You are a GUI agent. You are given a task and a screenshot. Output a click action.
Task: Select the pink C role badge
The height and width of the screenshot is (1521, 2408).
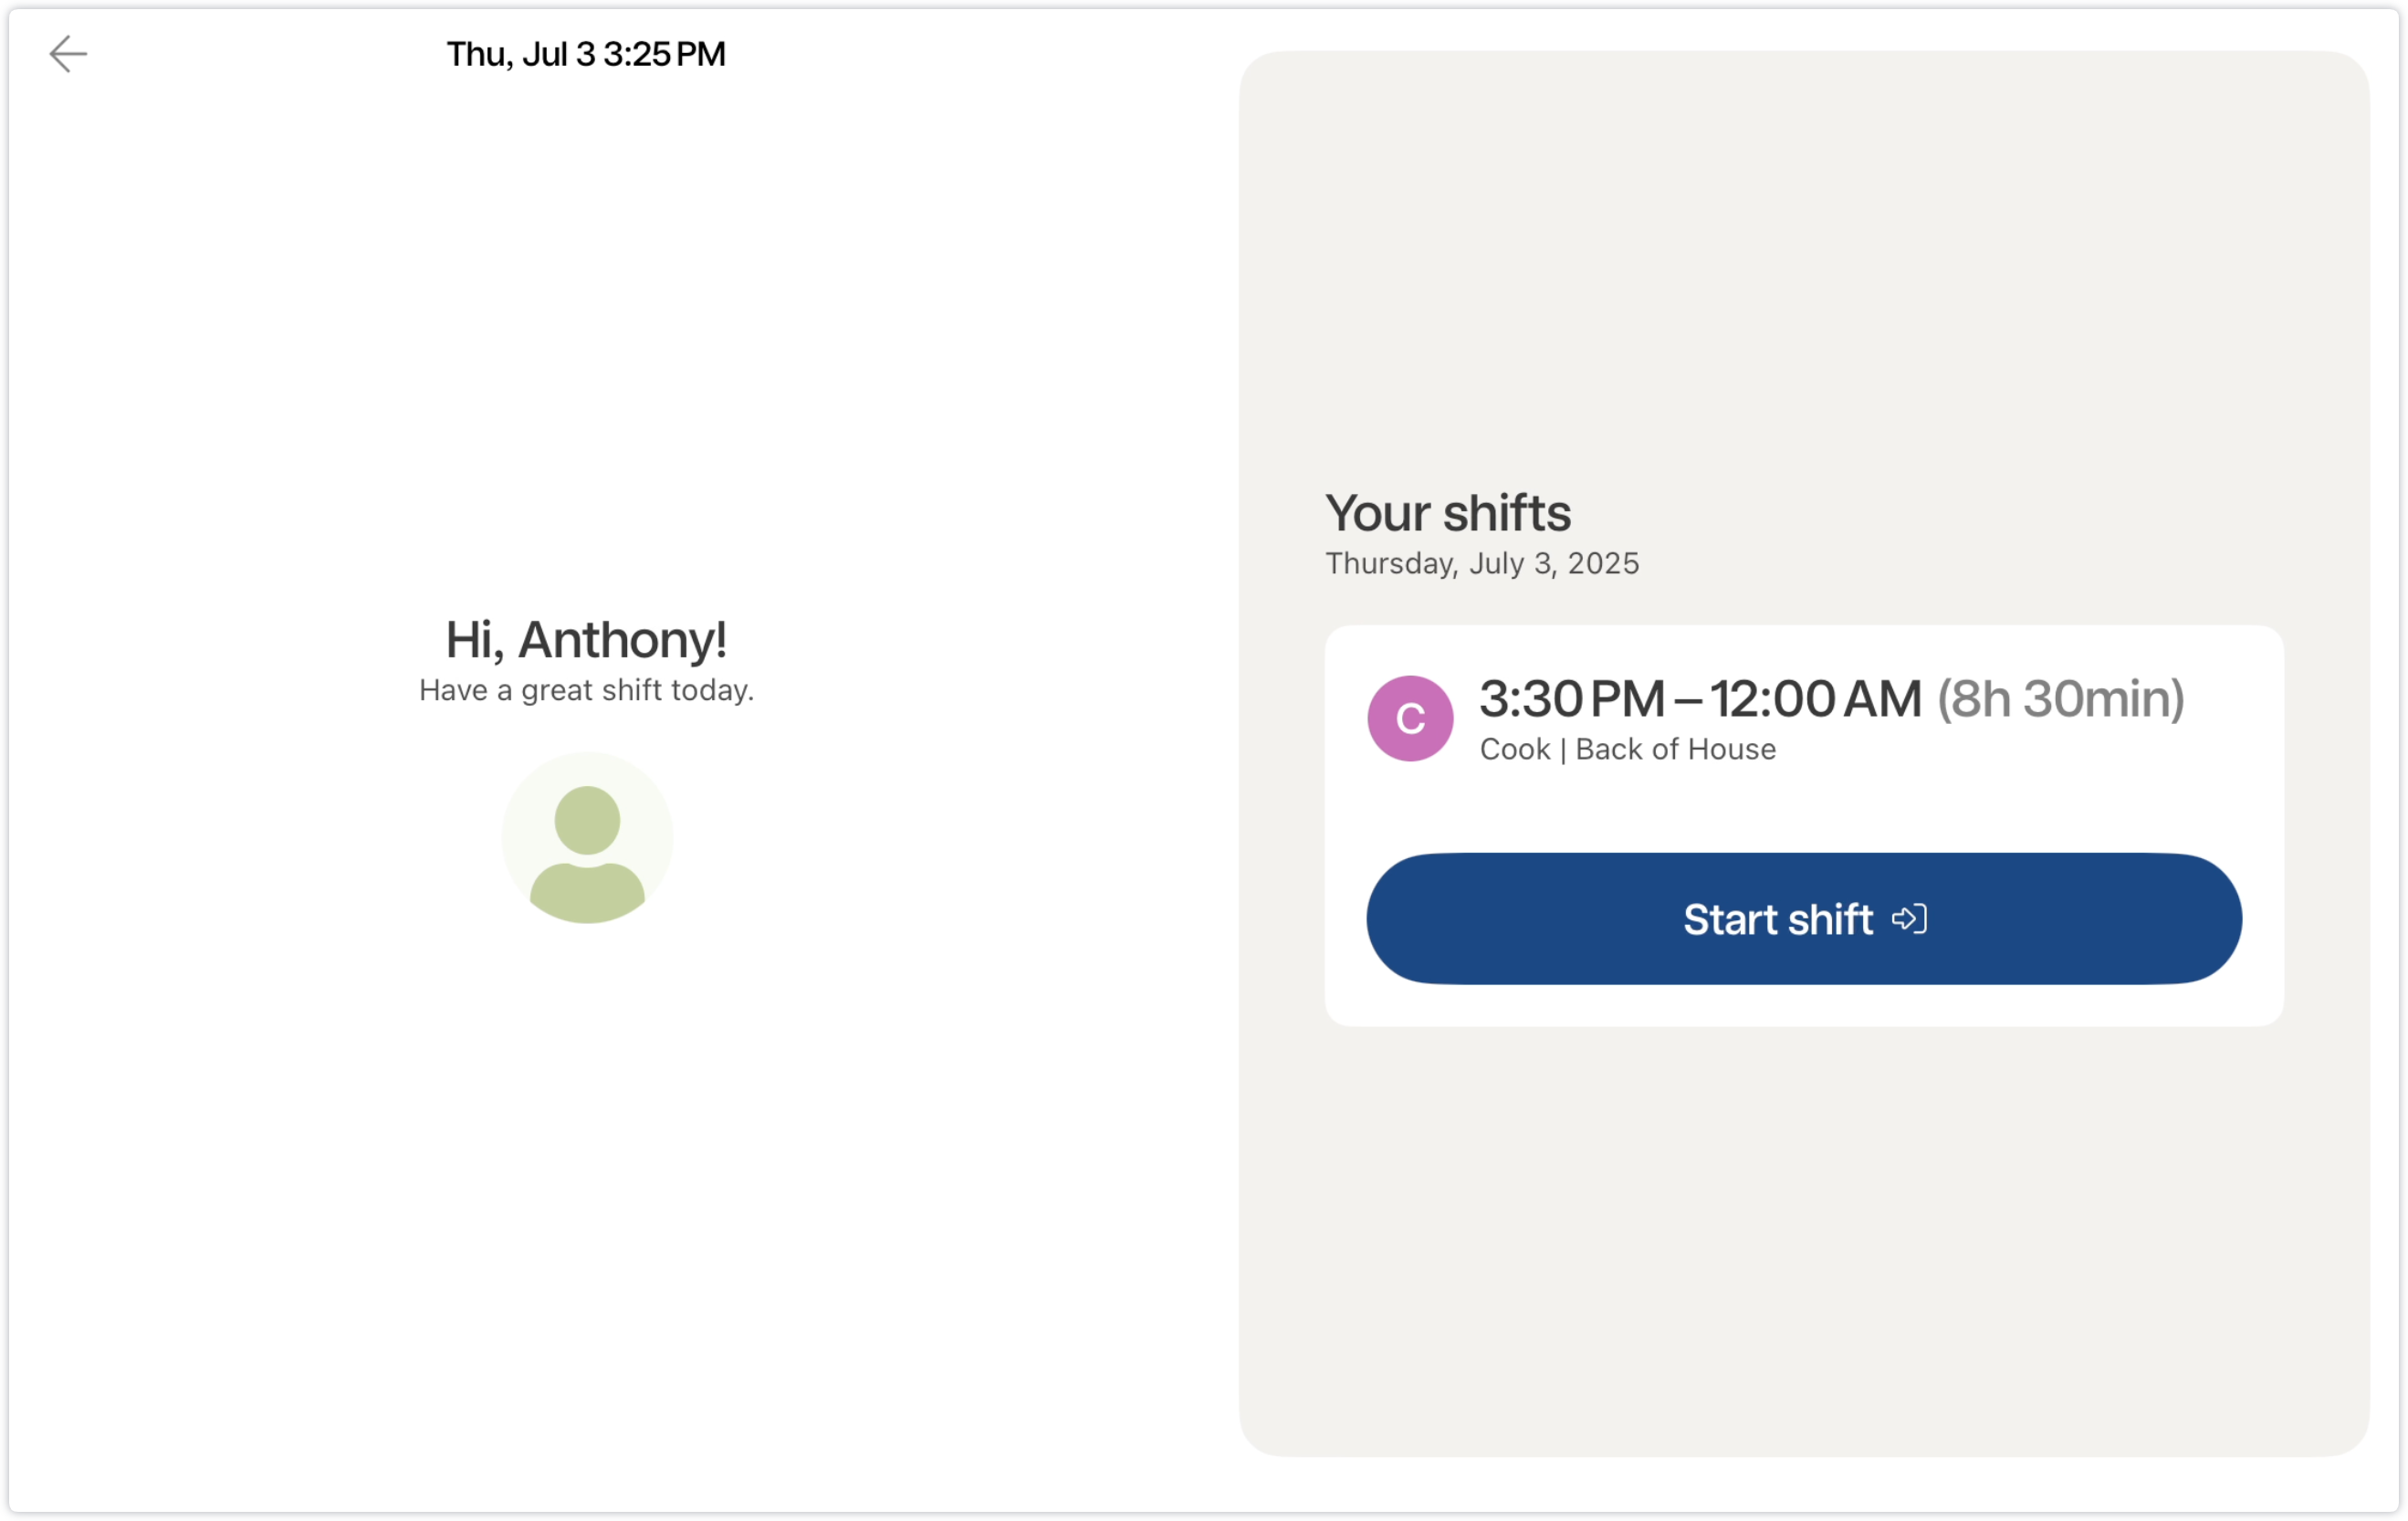click(x=1410, y=718)
